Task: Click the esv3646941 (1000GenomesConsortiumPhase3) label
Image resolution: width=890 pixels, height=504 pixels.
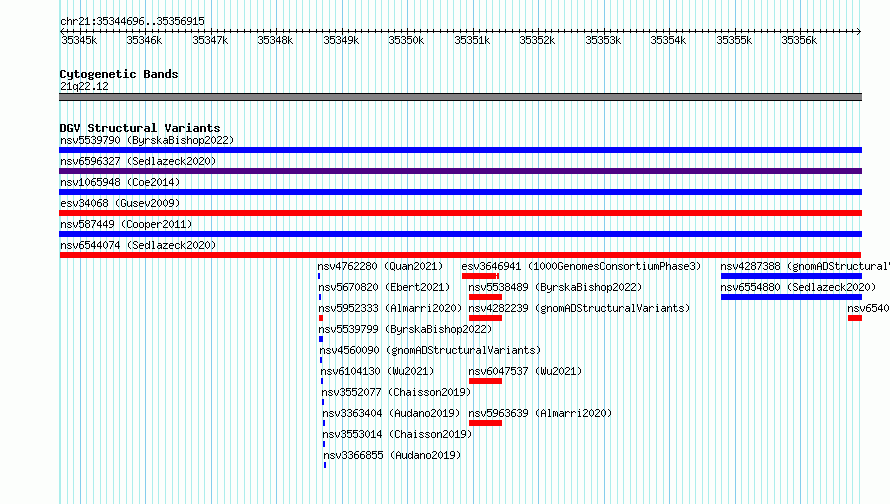Action: coord(581,266)
